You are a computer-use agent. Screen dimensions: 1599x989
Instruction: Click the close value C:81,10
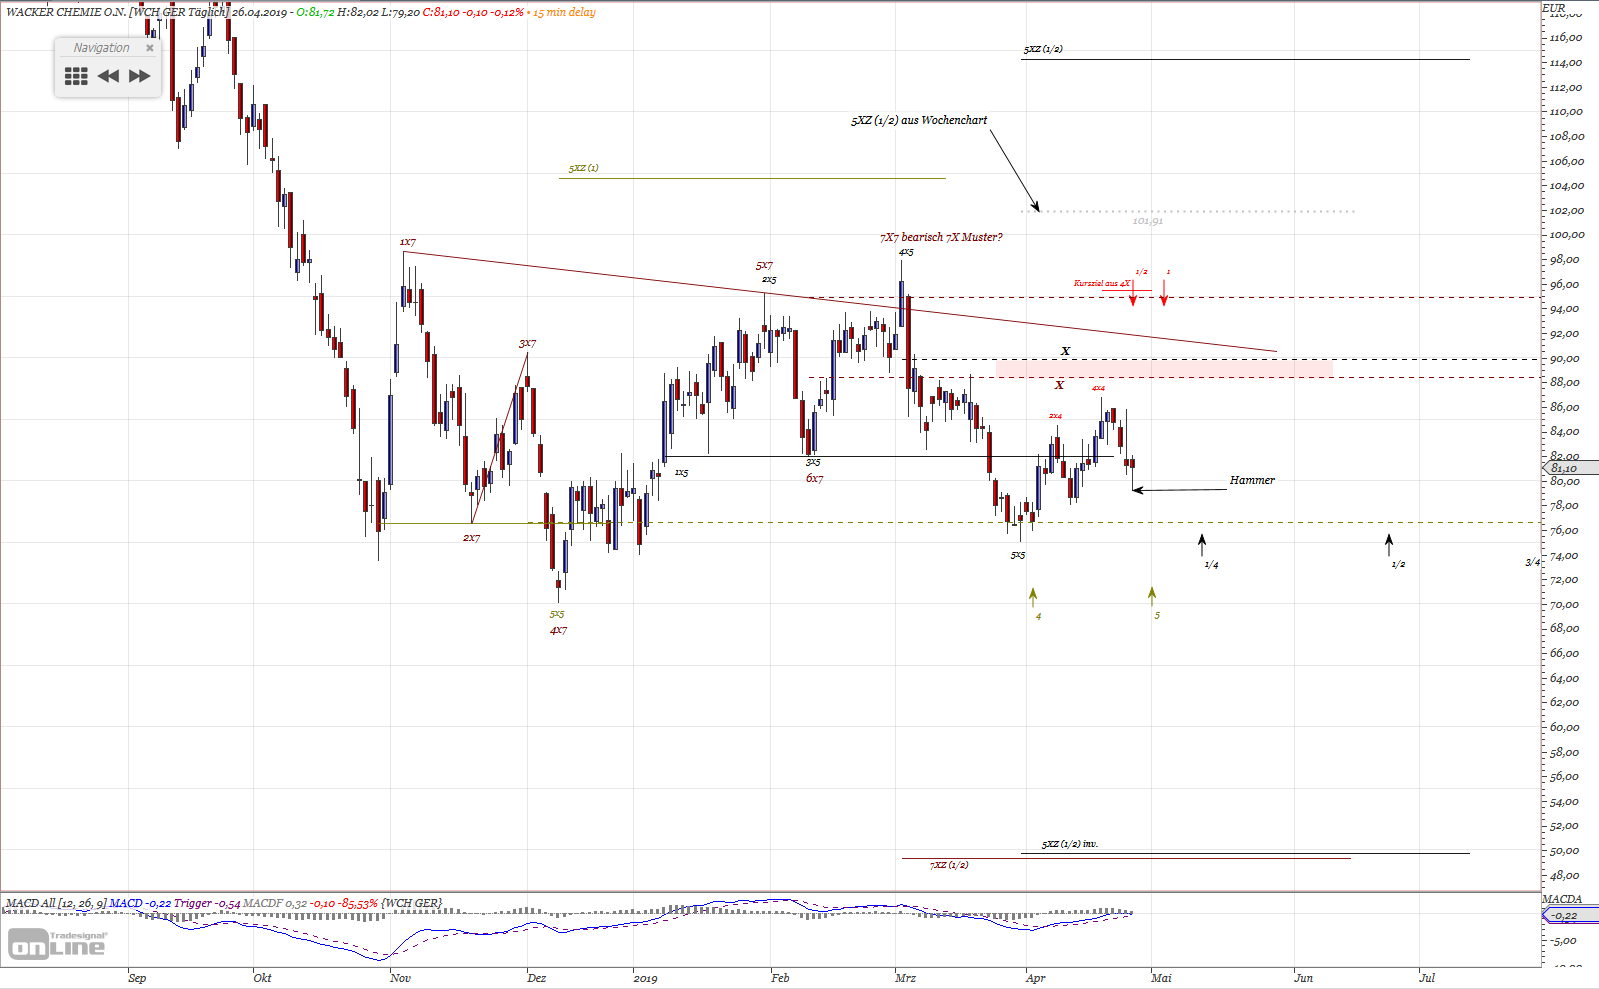point(441,12)
